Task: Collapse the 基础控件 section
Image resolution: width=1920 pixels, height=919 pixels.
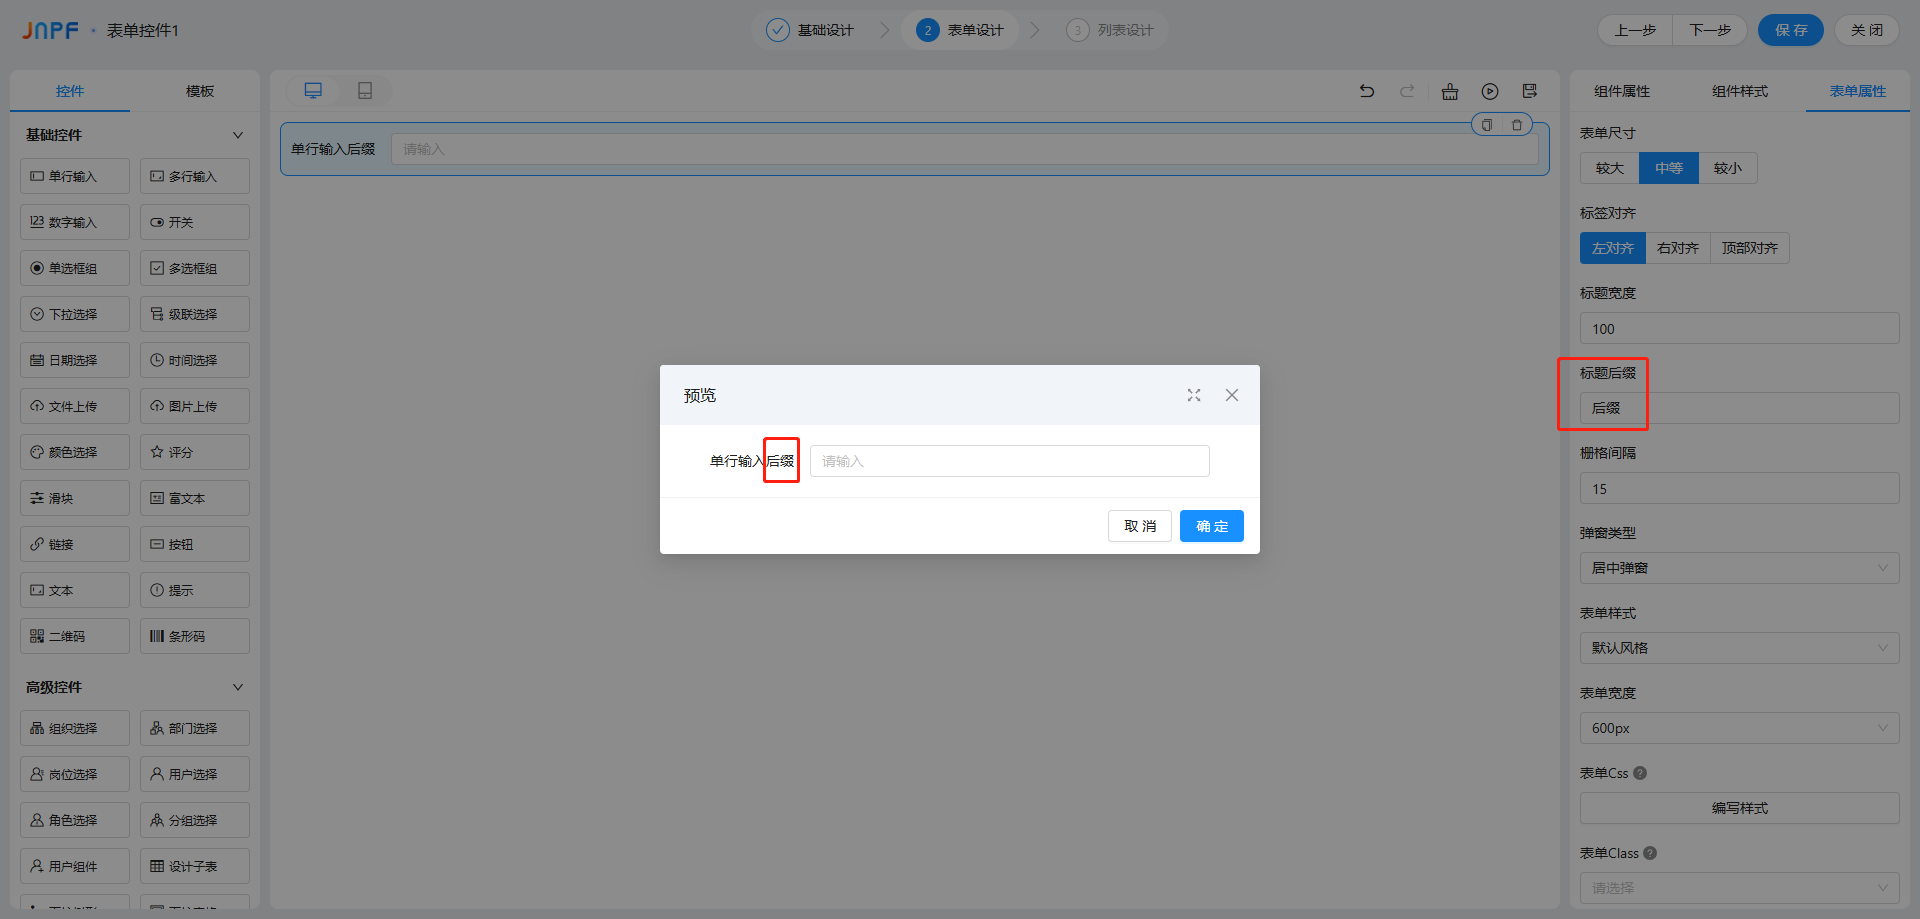Action: (238, 135)
